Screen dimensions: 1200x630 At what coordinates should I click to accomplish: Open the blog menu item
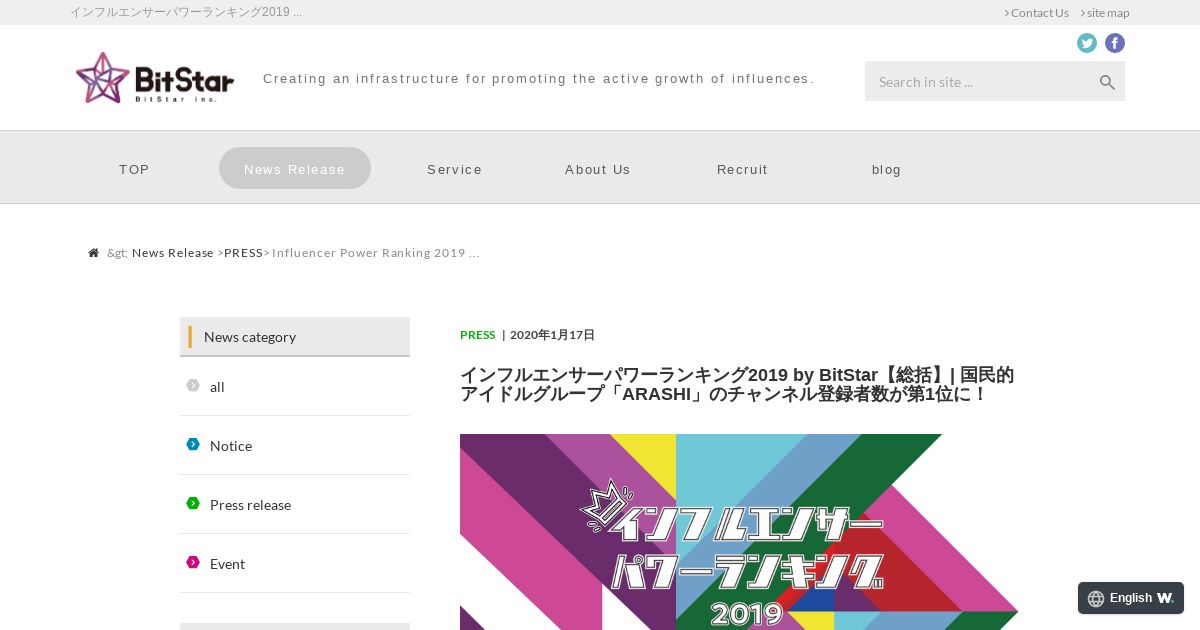886,169
